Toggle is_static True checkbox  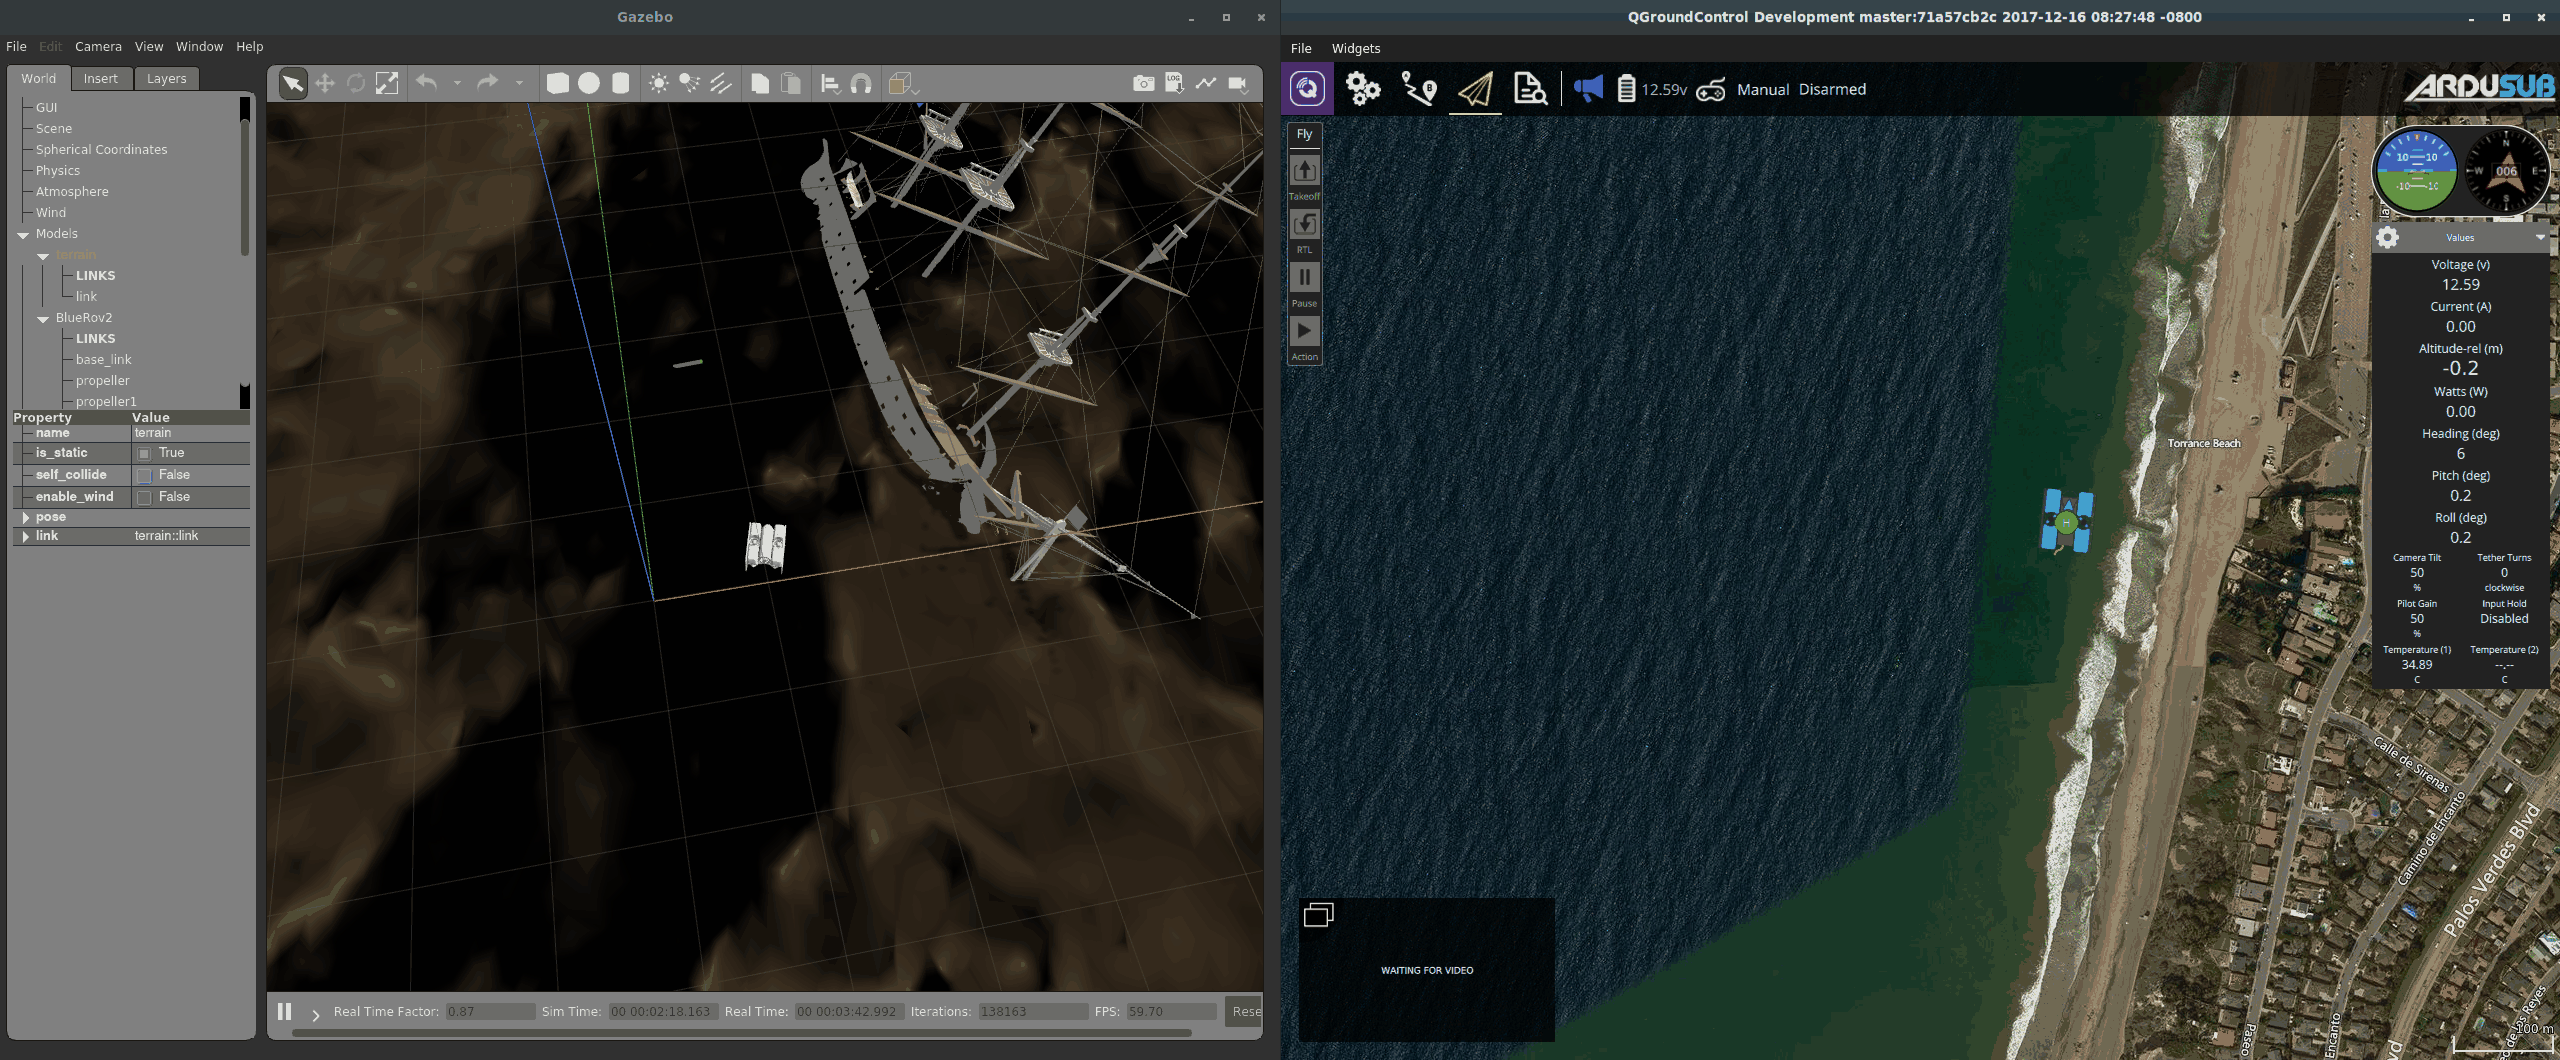click(x=144, y=453)
